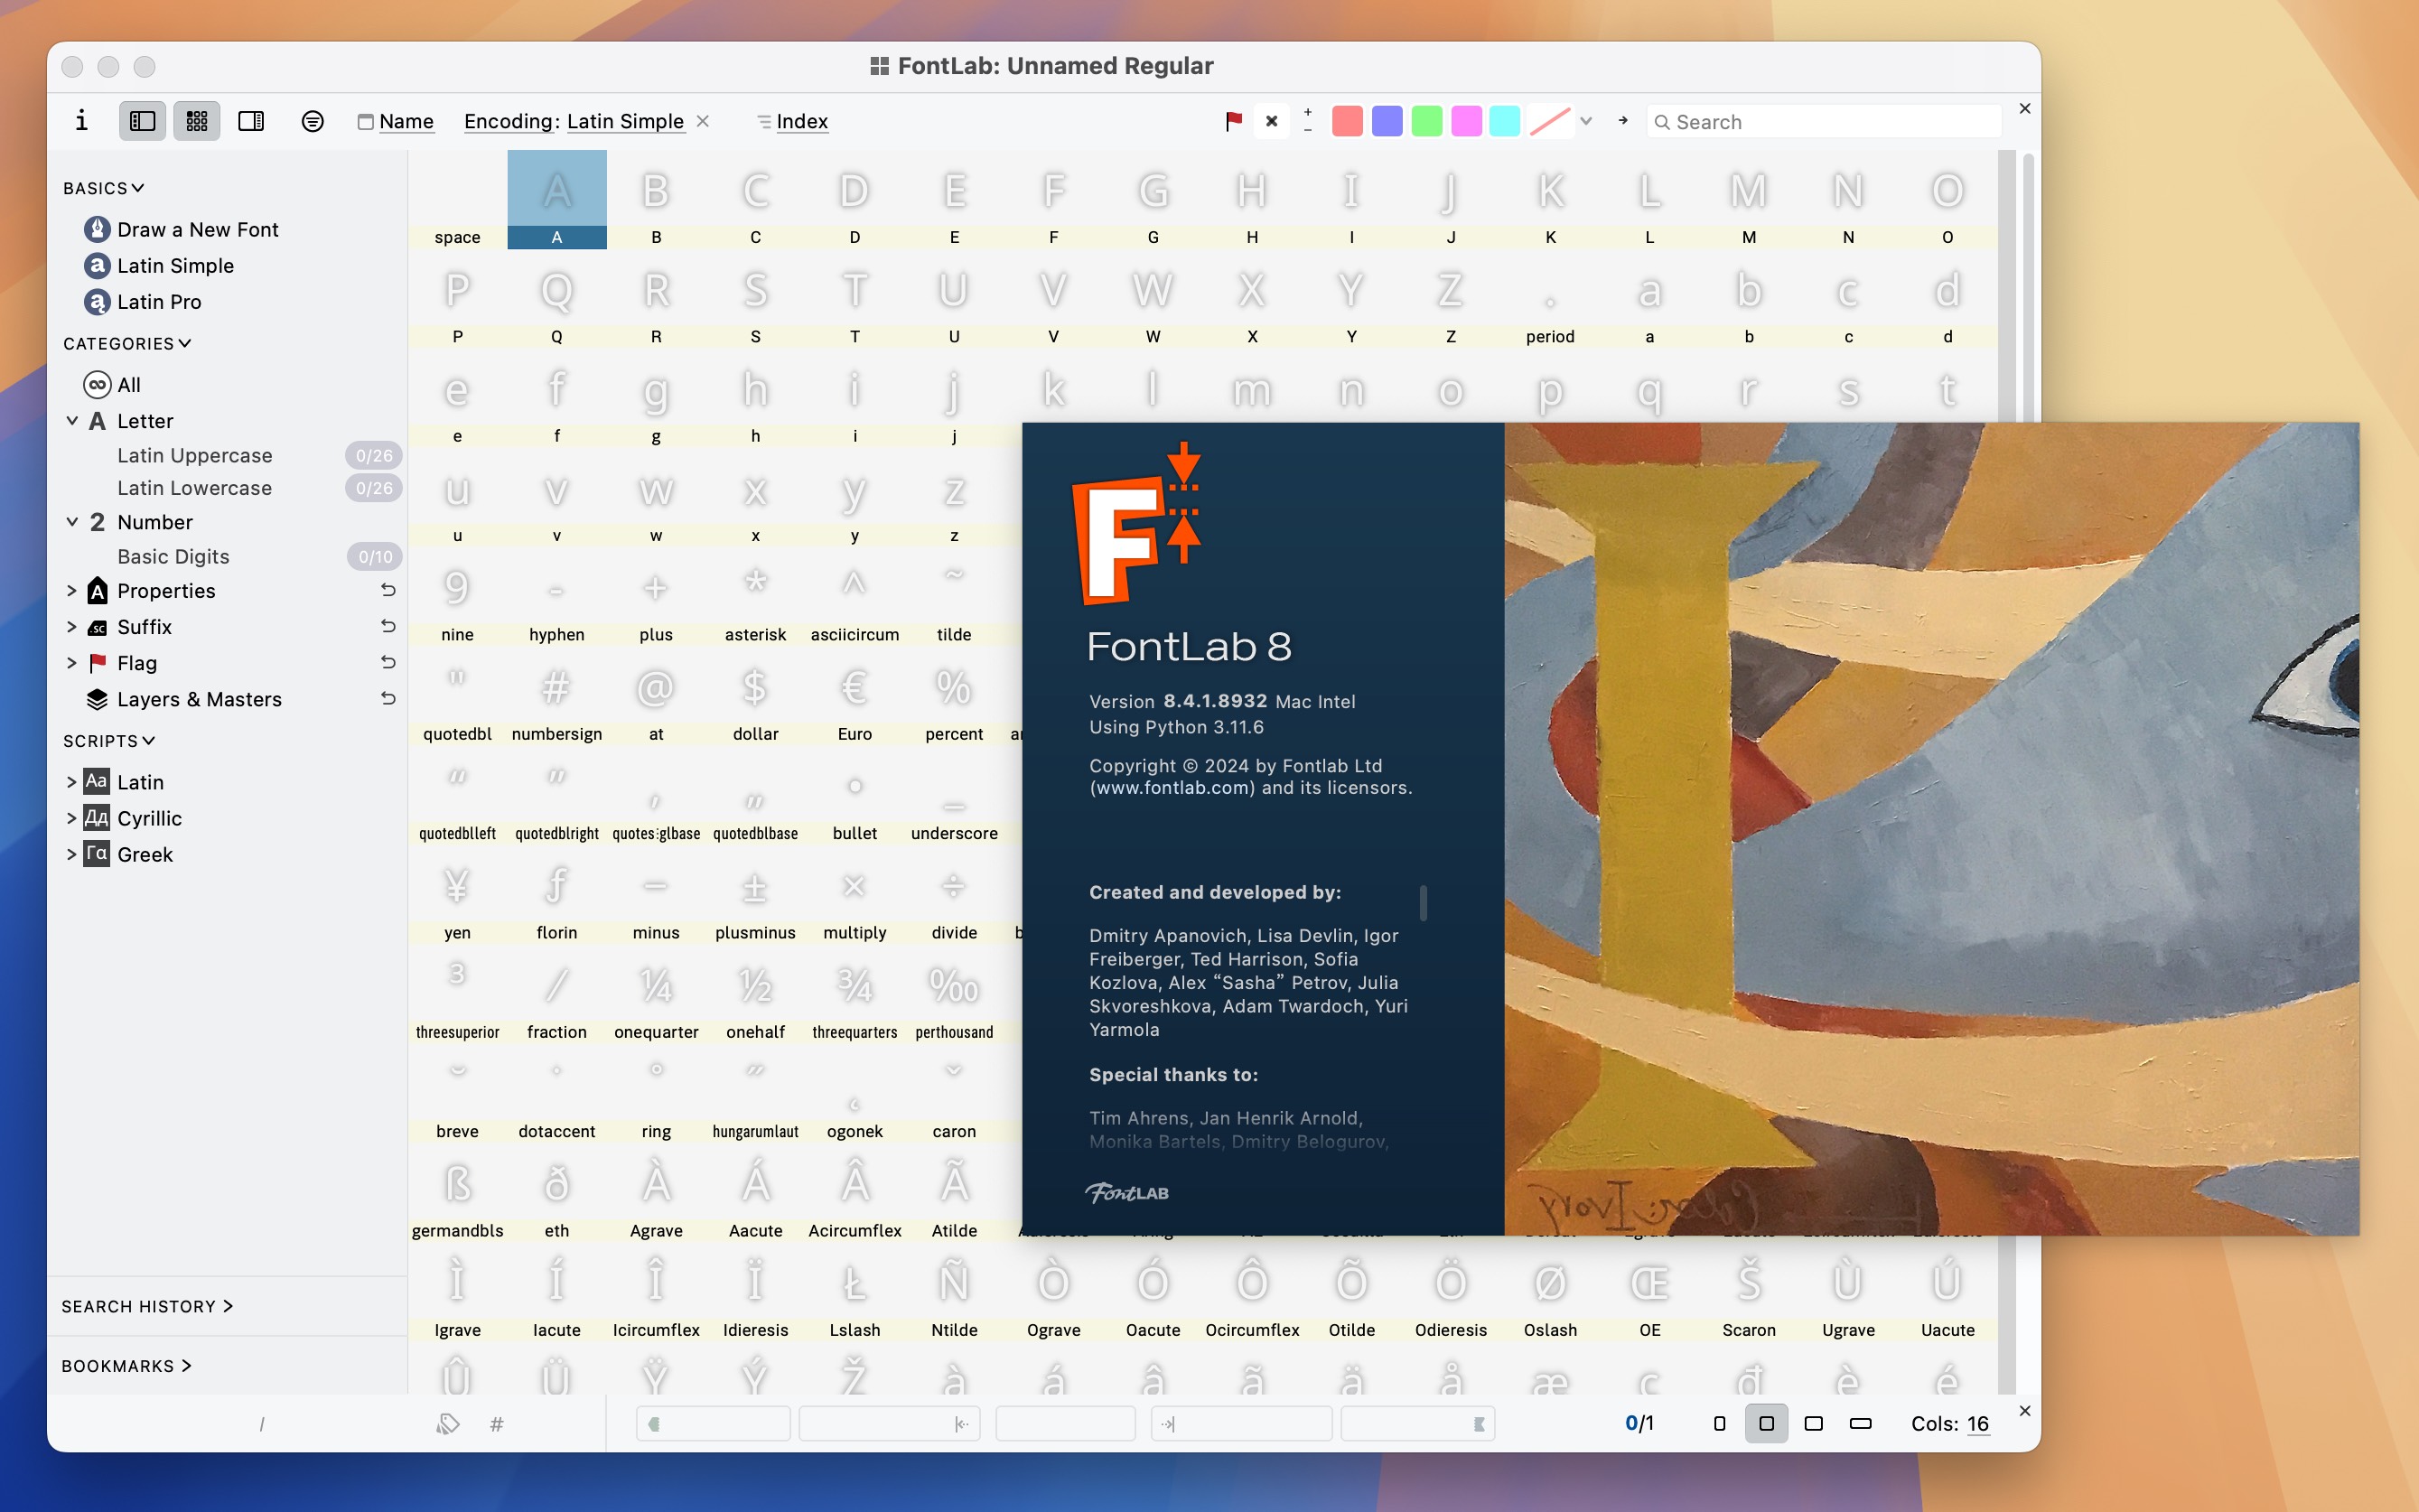
Task: Expand the Properties category
Action: coord(72,590)
